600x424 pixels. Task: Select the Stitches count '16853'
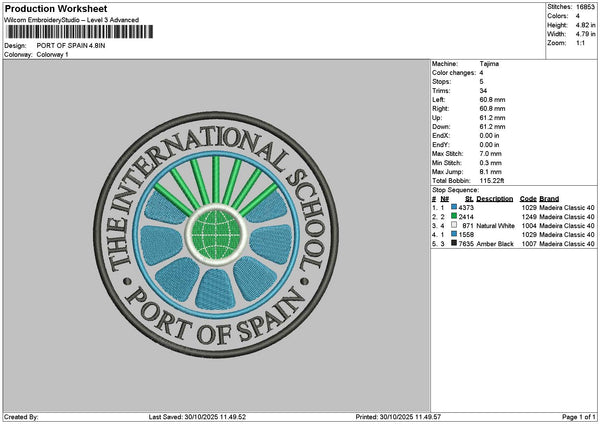pyautogui.click(x=585, y=7)
